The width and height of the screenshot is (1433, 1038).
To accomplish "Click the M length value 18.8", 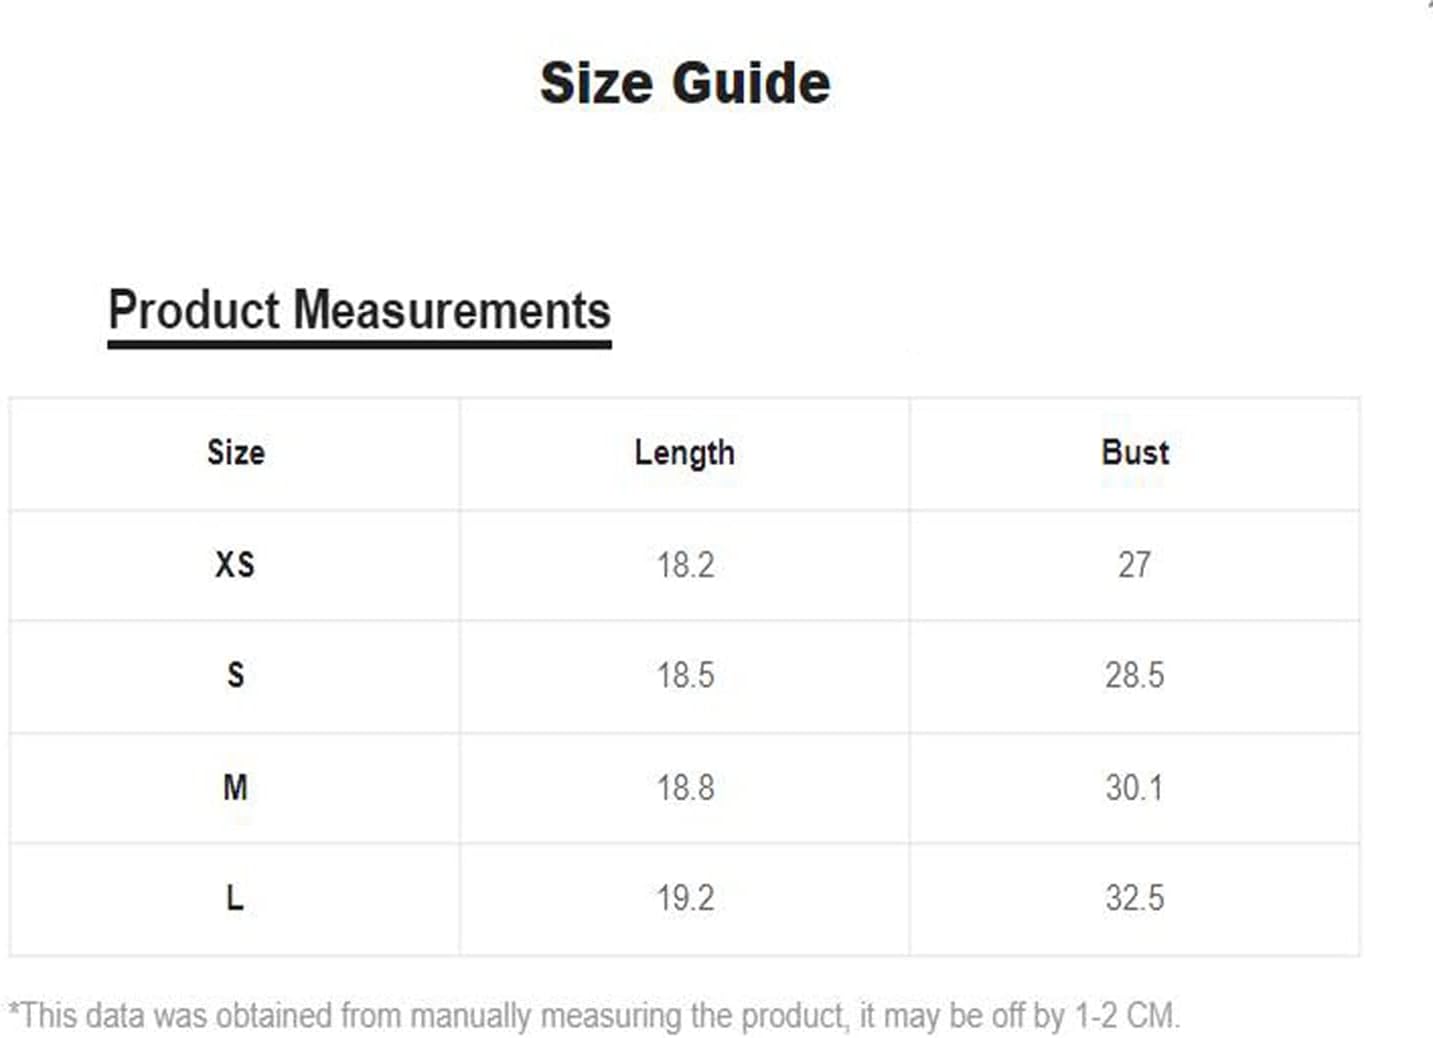I will click(685, 788).
